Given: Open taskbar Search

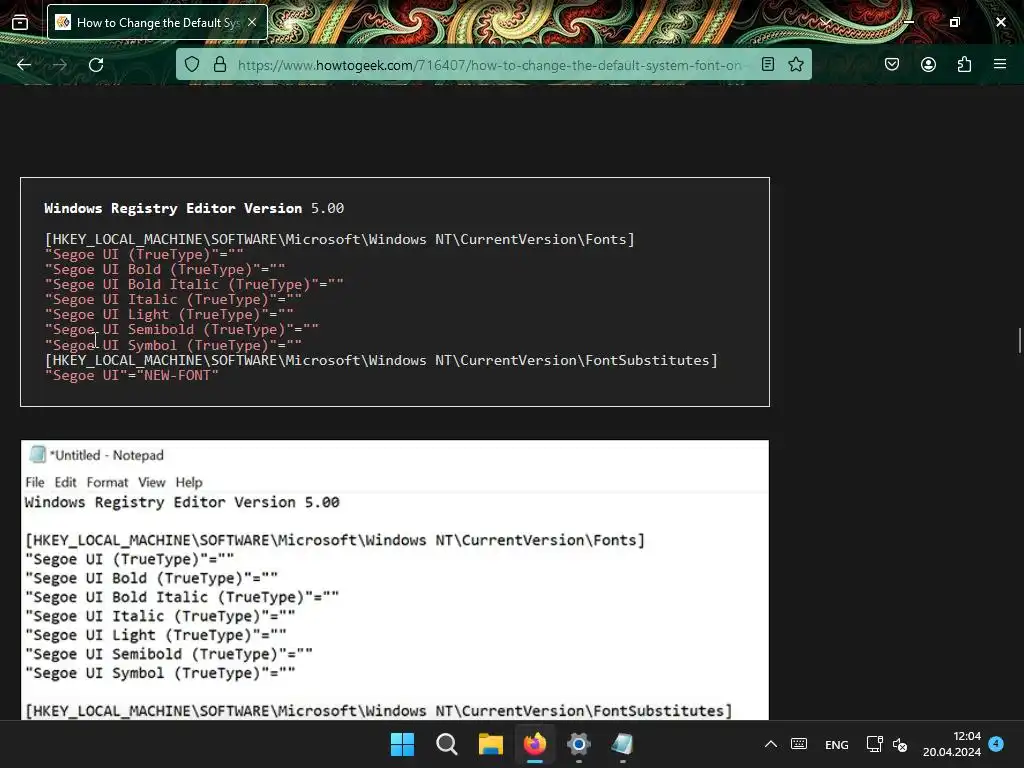Looking at the screenshot, I should pos(447,744).
